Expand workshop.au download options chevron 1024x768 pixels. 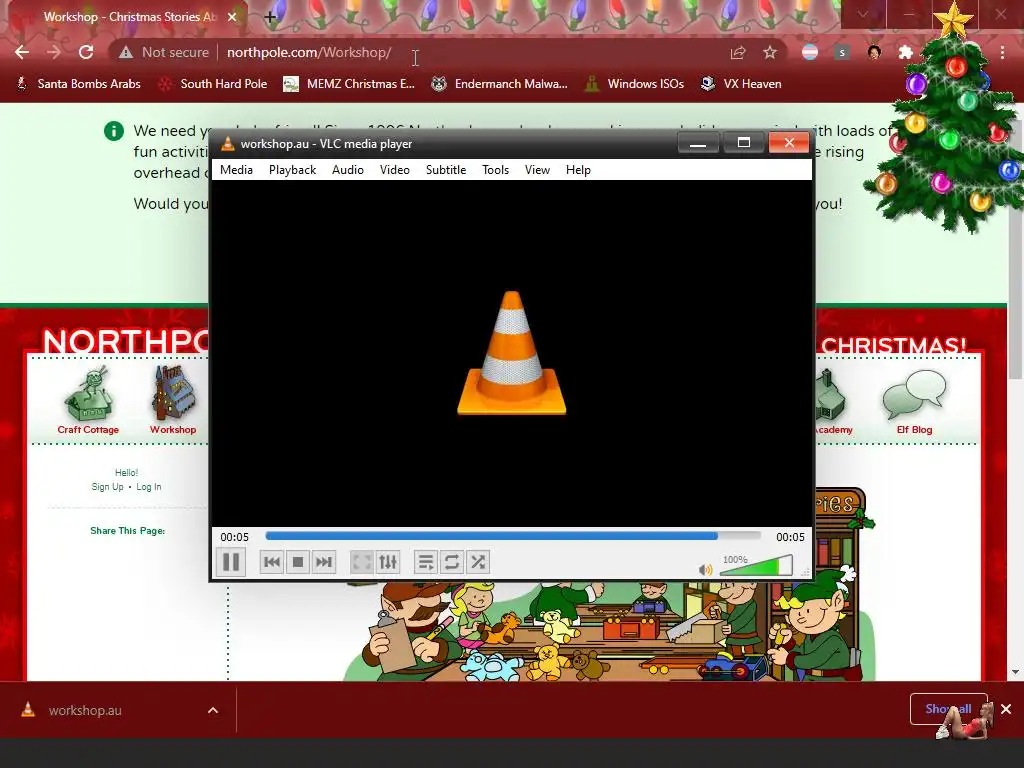point(213,710)
